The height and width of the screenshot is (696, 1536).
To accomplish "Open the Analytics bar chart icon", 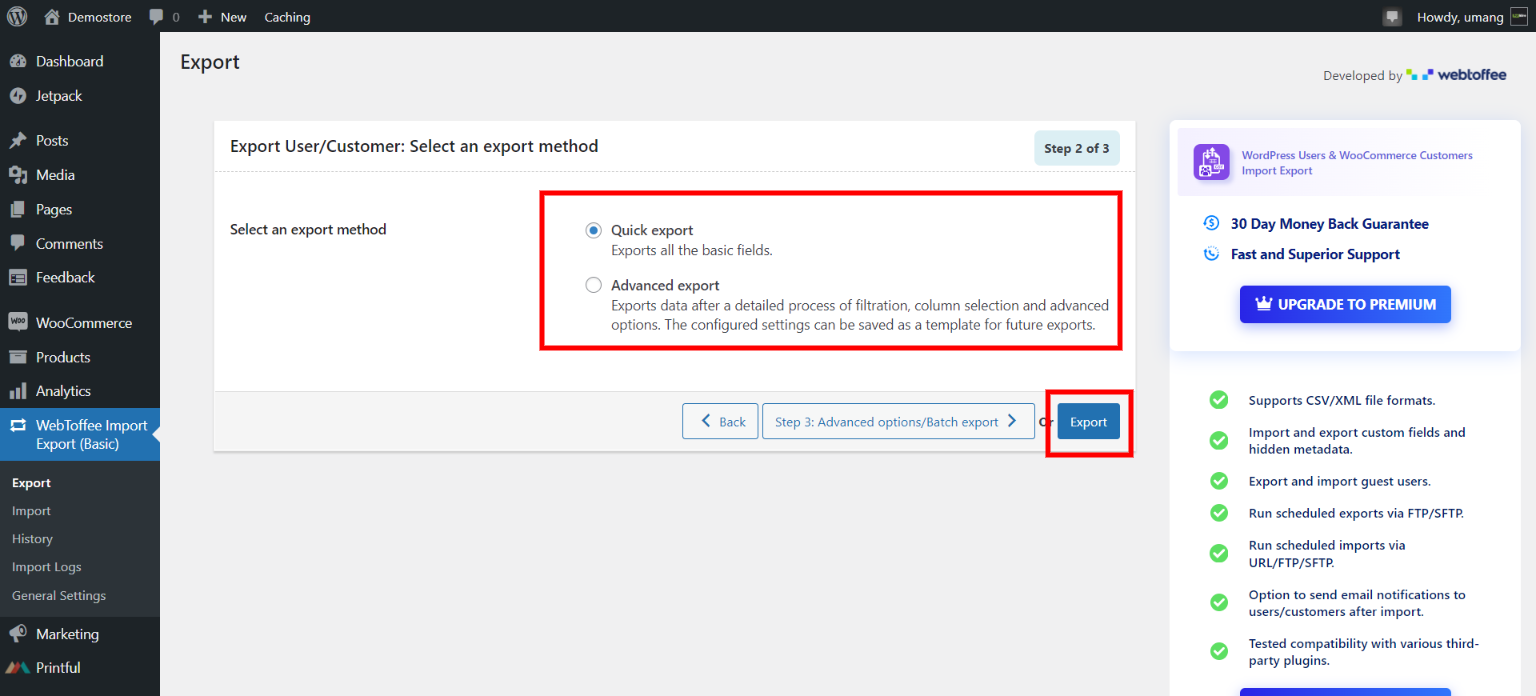I will (x=18, y=391).
